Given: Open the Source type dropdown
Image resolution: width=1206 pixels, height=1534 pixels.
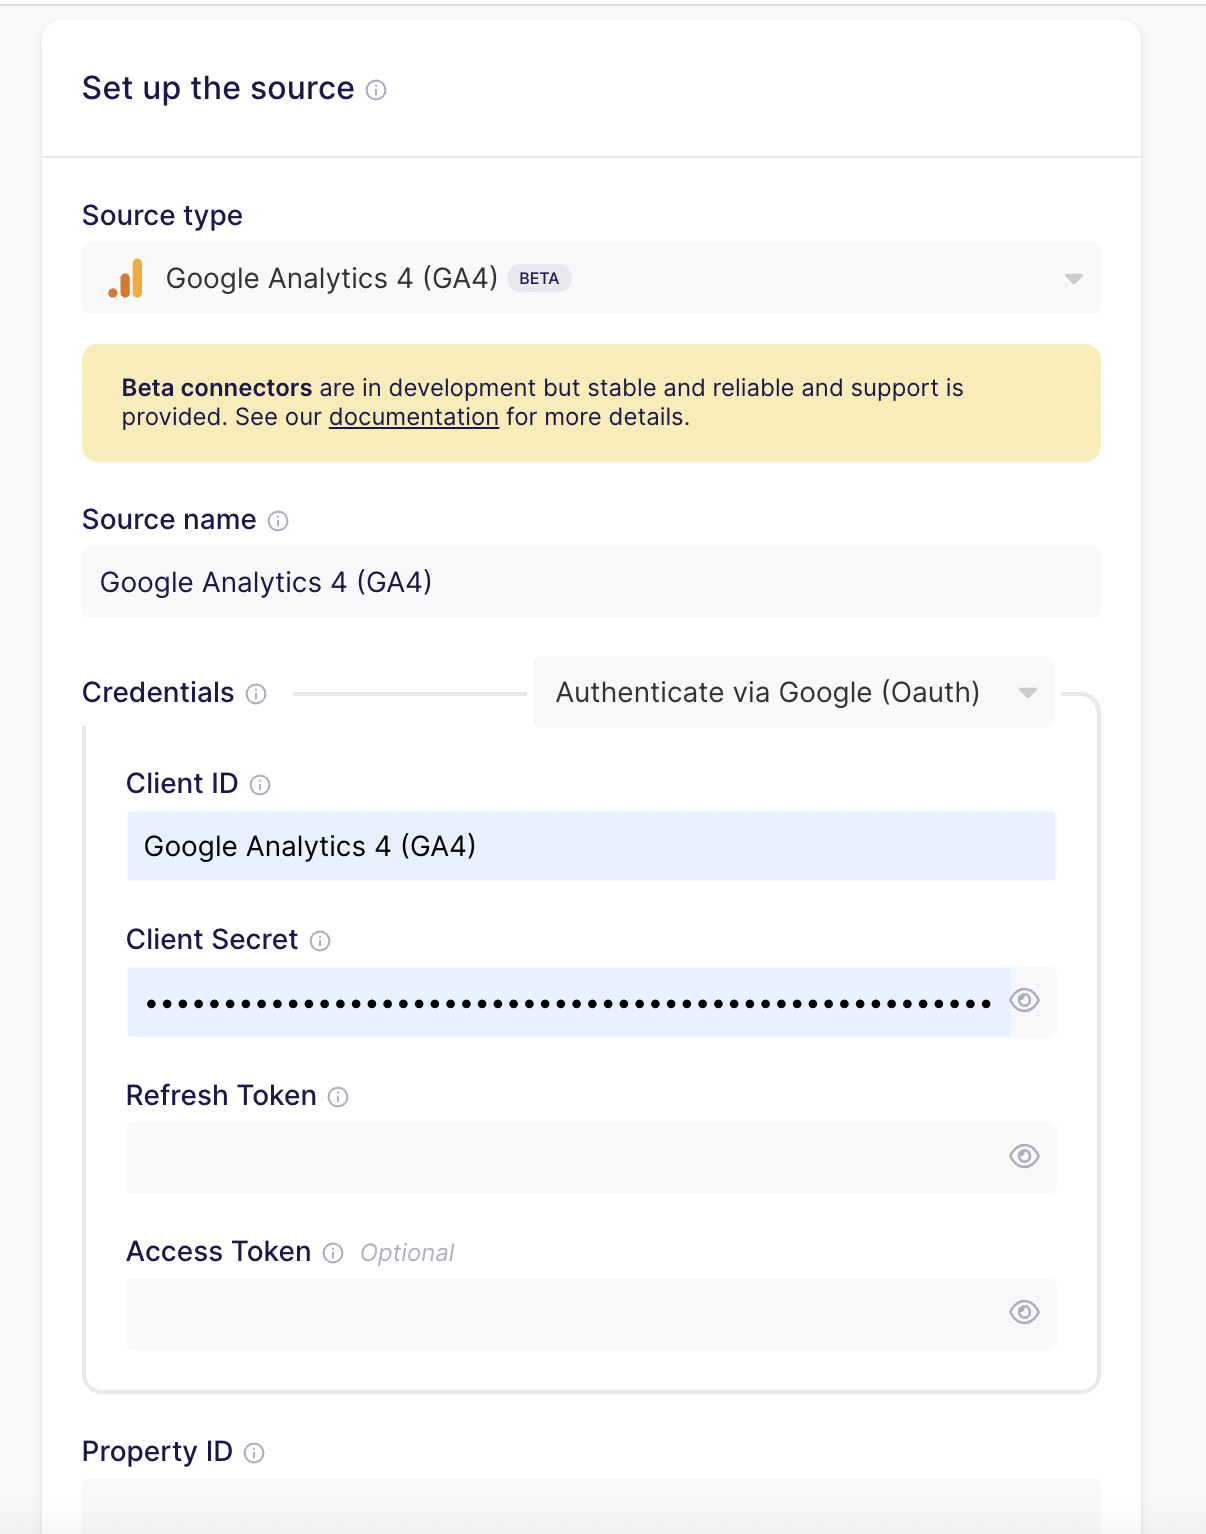Looking at the screenshot, I should coord(591,278).
